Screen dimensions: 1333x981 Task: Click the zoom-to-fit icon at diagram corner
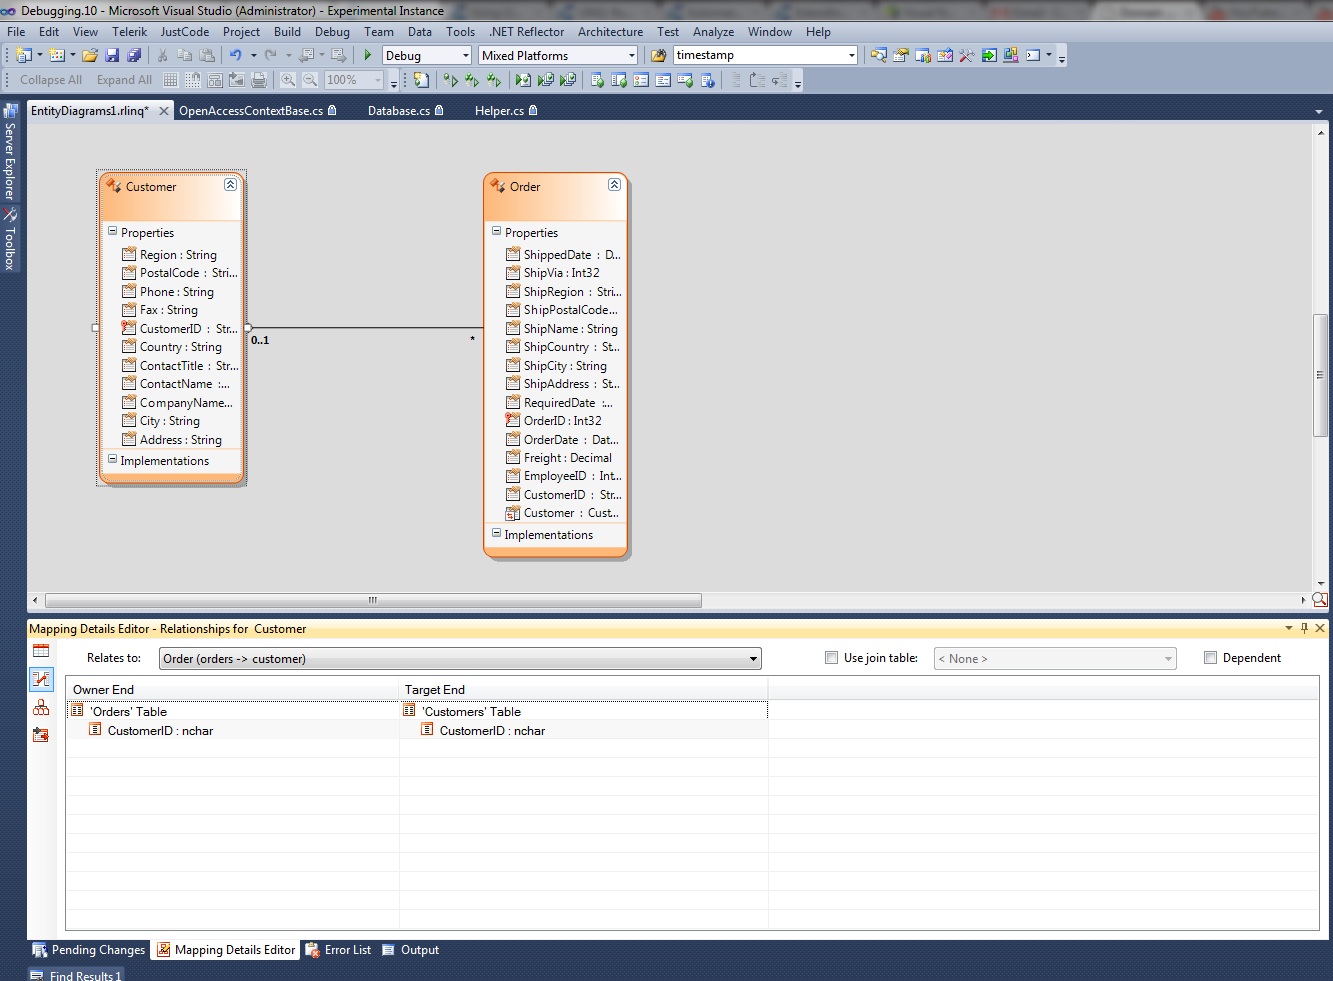[x=1320, y=600]
